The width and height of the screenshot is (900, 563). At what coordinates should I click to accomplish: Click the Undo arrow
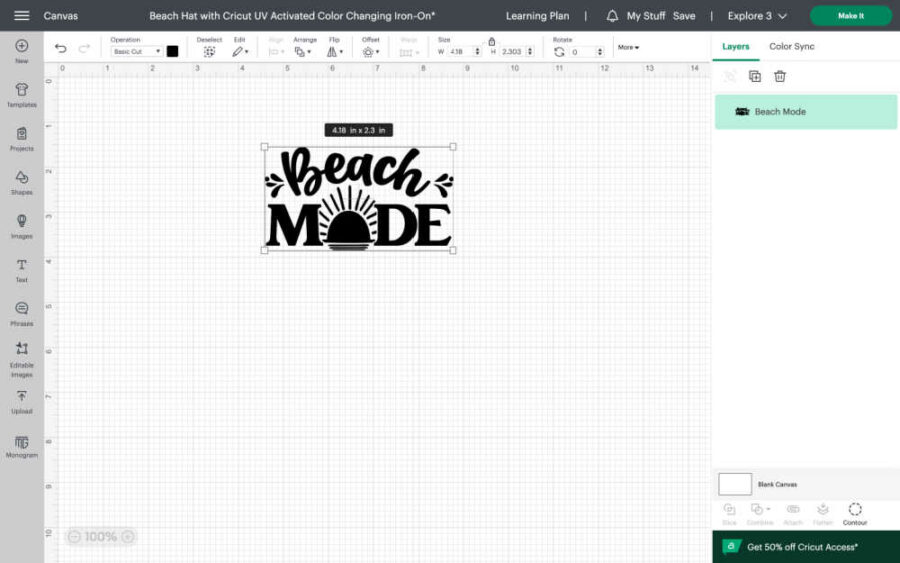click(x=61, y=49)
